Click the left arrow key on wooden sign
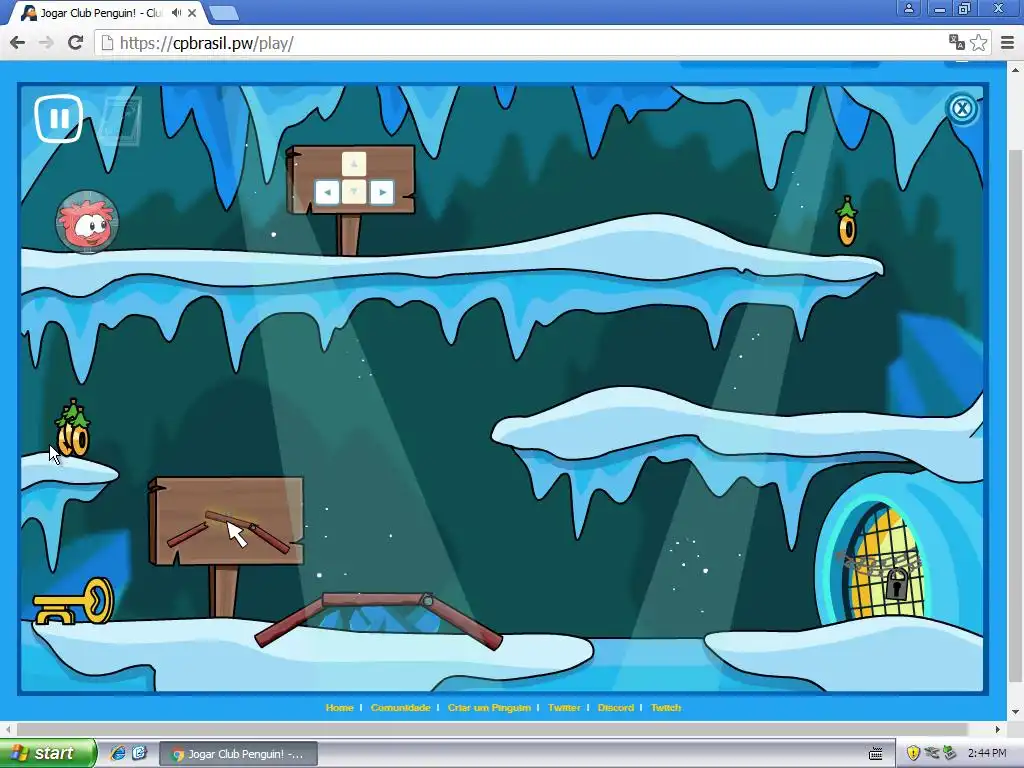The width and height of the screenshot is (1024, 768). coord(327,192)
